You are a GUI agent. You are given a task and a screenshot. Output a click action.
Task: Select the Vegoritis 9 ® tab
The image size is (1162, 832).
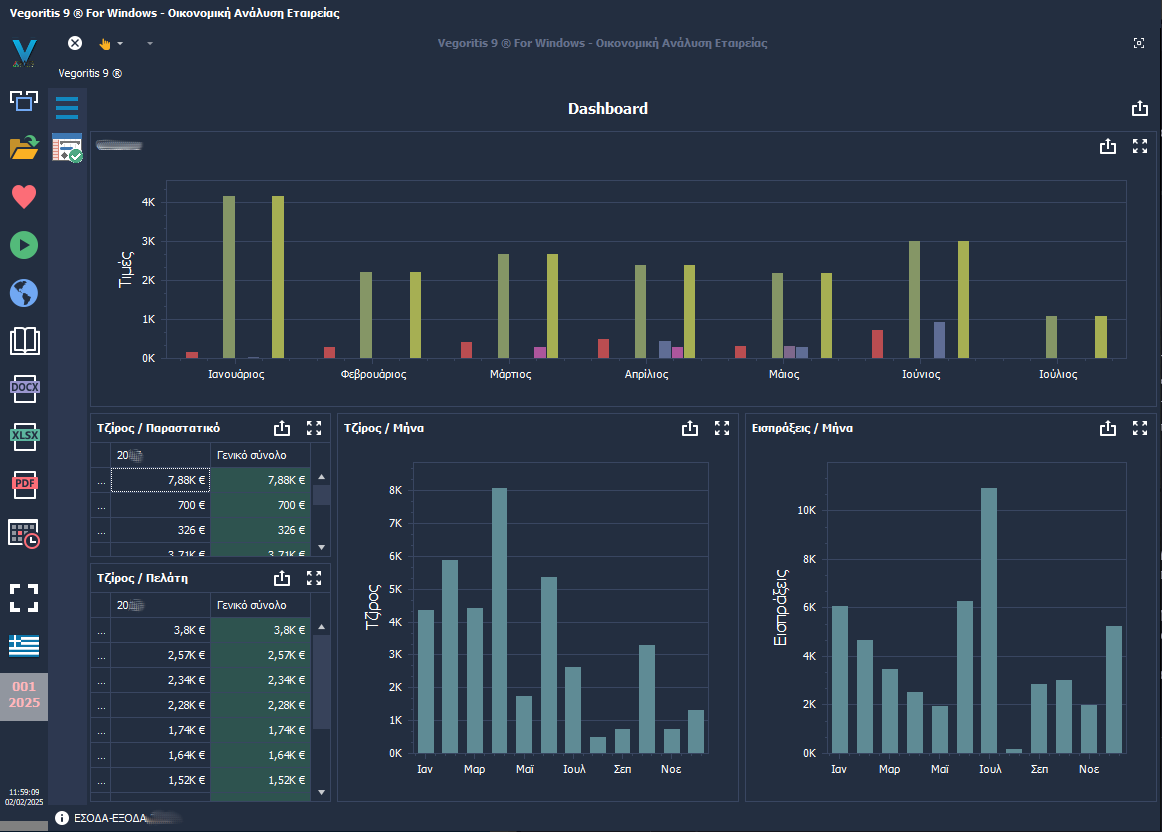90,73
